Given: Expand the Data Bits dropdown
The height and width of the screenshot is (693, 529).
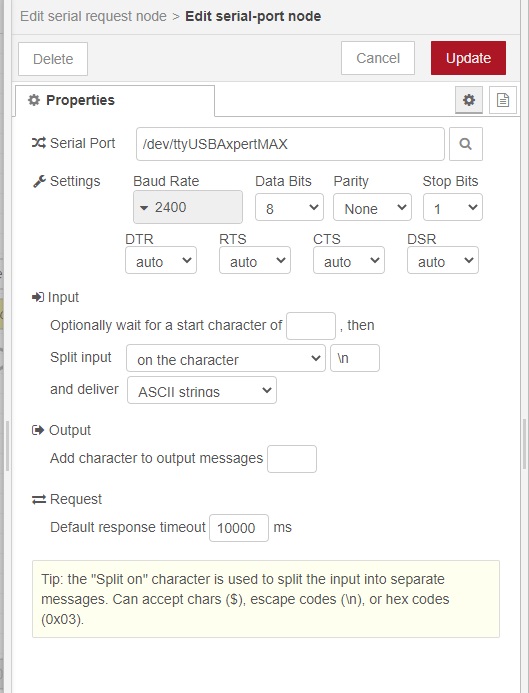Looking at the screenshot, I should [289, 207].
